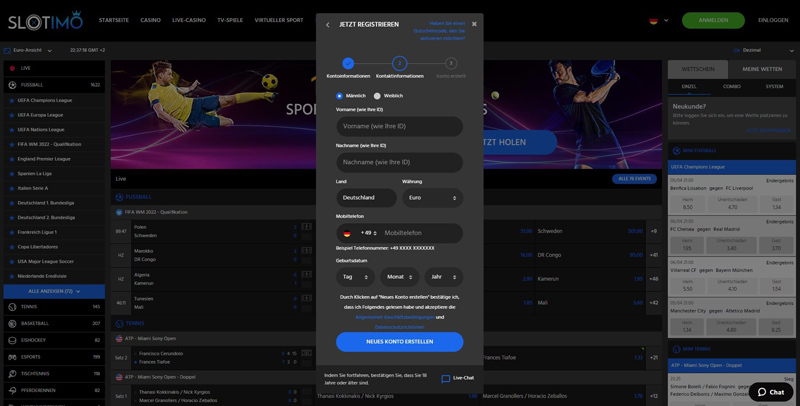Click the Einloggen link

[x=773, y=20]
